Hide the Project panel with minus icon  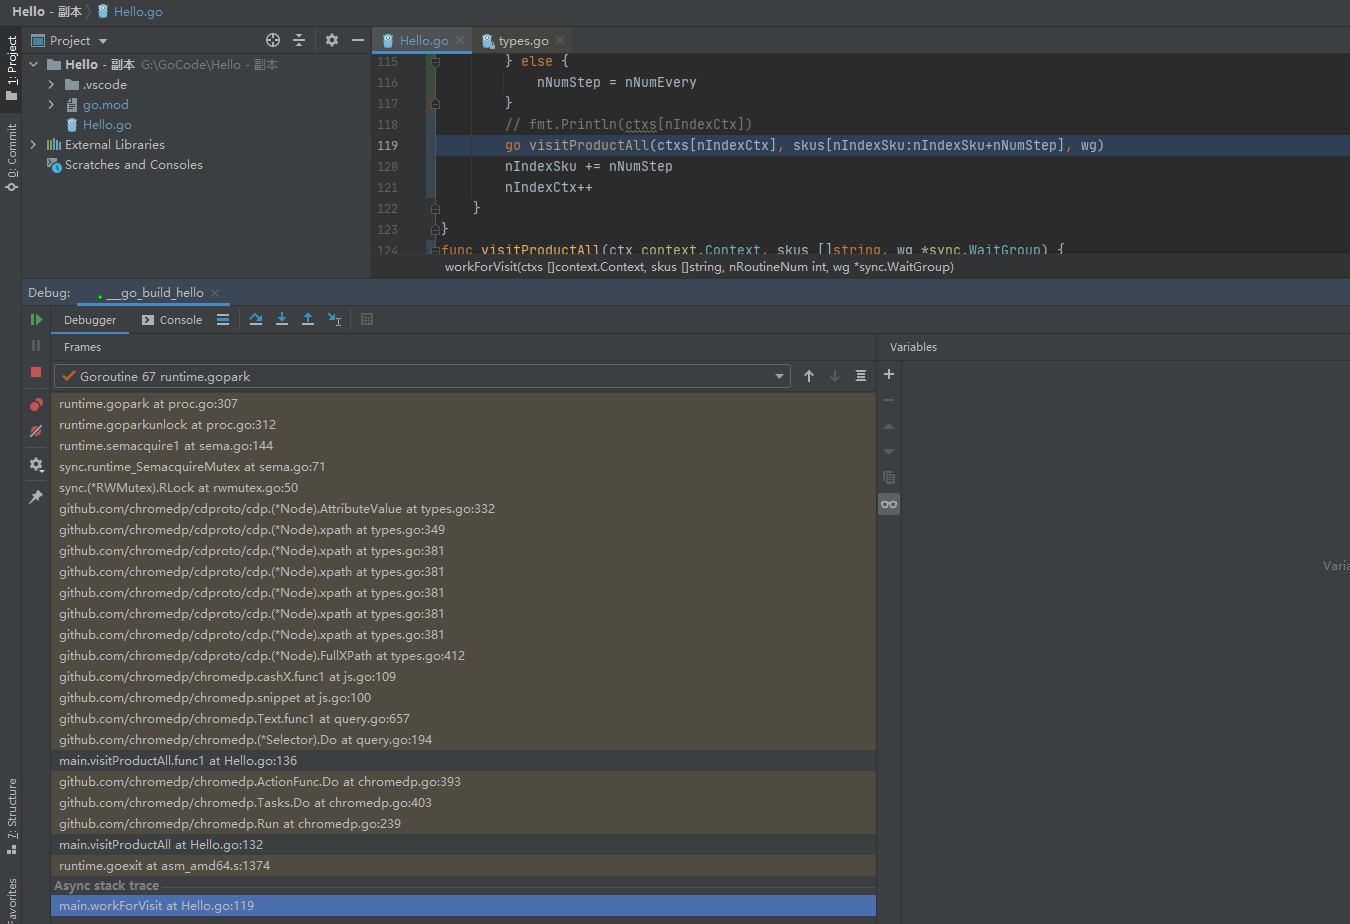[358, 40]
